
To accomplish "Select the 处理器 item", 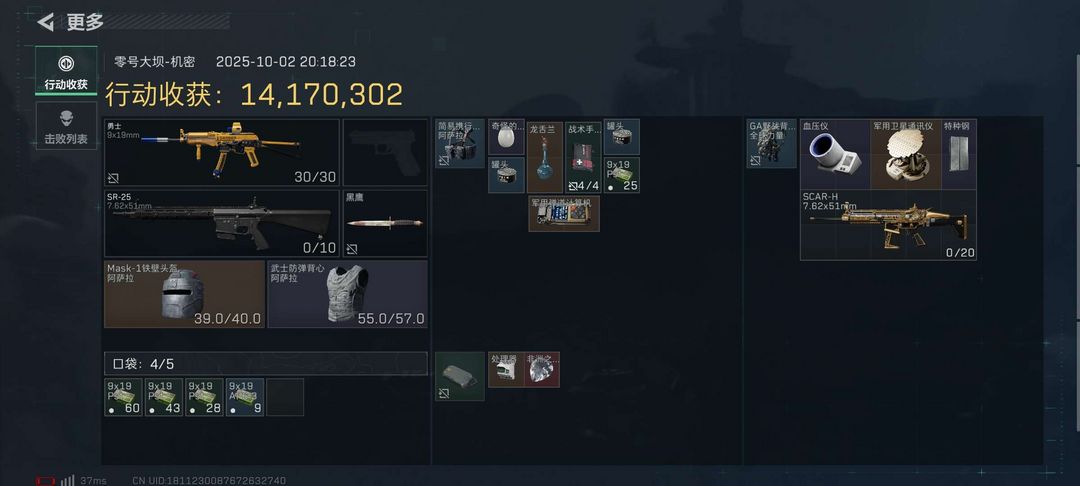I will 506,370.
